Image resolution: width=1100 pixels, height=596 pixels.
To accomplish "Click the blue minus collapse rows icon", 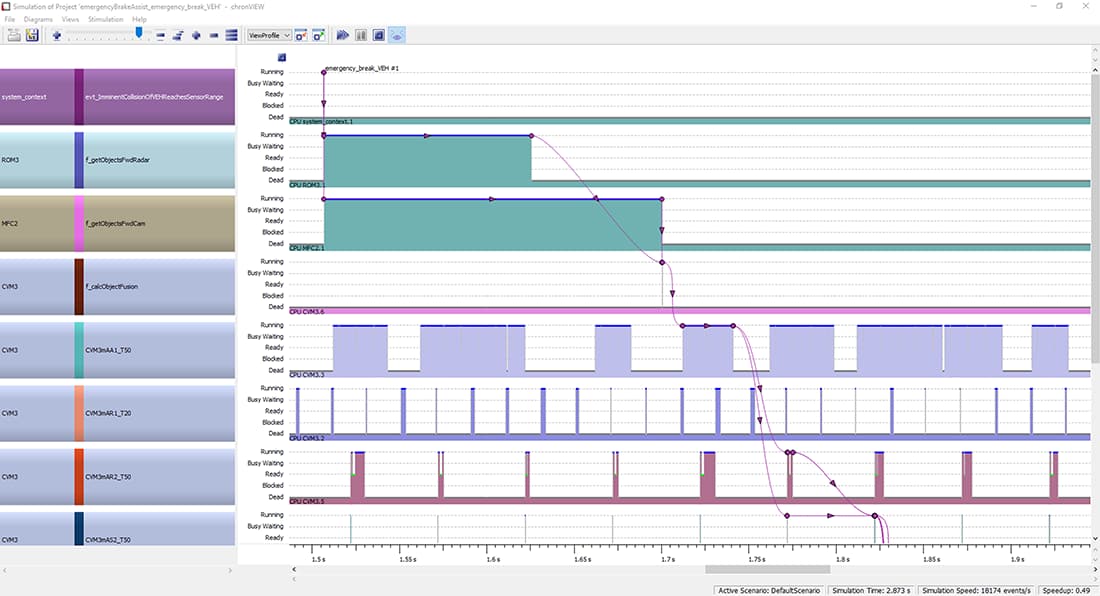I will tap(213, 35).
